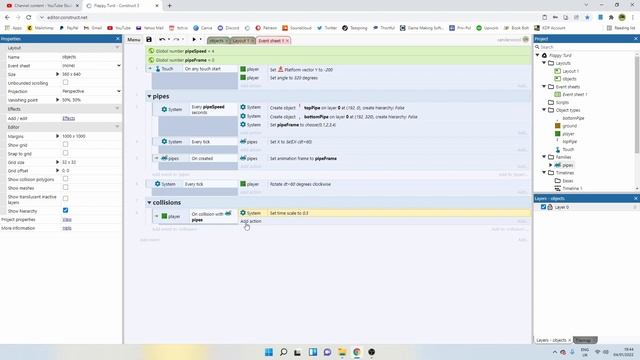Close the Properties panel
Screen dimensions: 640x360
tap(118, 38)
